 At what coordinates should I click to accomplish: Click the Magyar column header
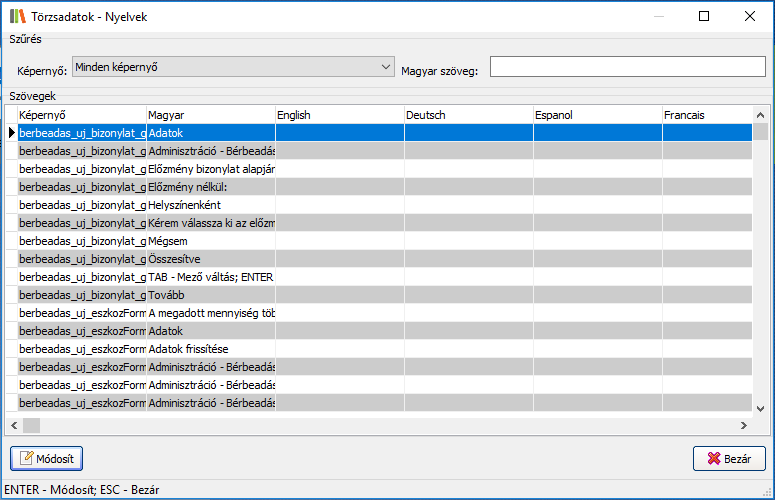click(210, 115)
